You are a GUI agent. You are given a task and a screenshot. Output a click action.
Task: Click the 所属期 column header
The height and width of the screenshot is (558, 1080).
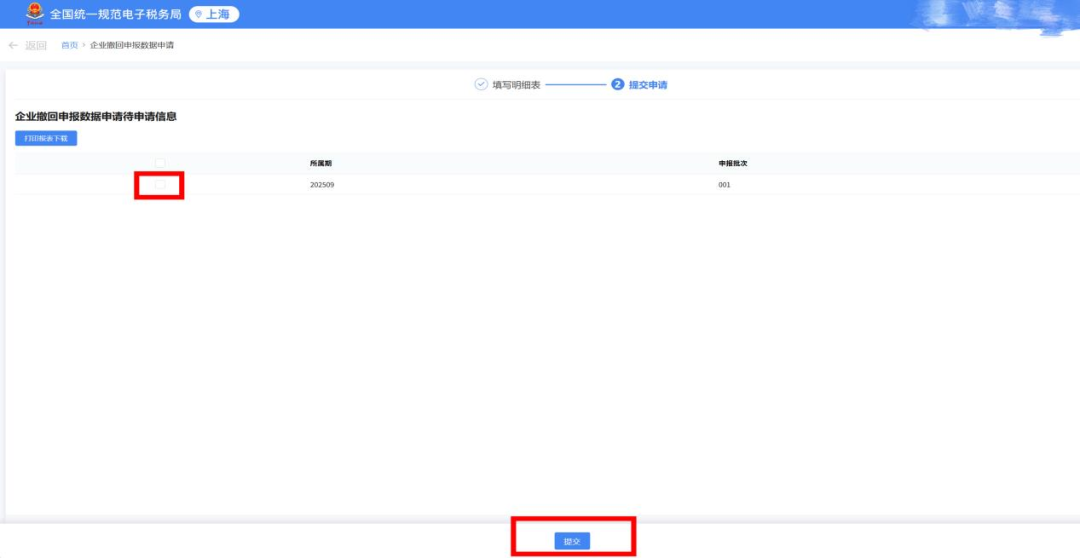pos(320,163)
